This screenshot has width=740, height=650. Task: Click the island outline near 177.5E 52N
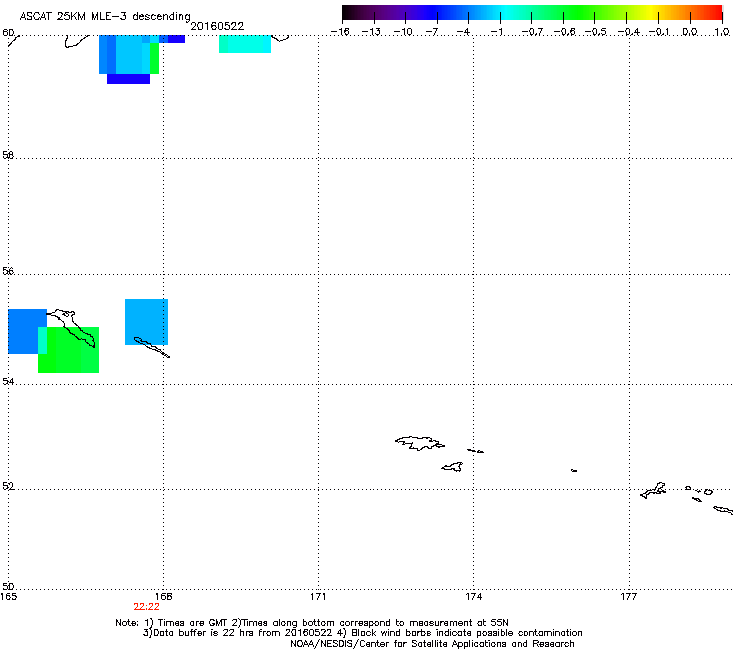tap(654, 490)
